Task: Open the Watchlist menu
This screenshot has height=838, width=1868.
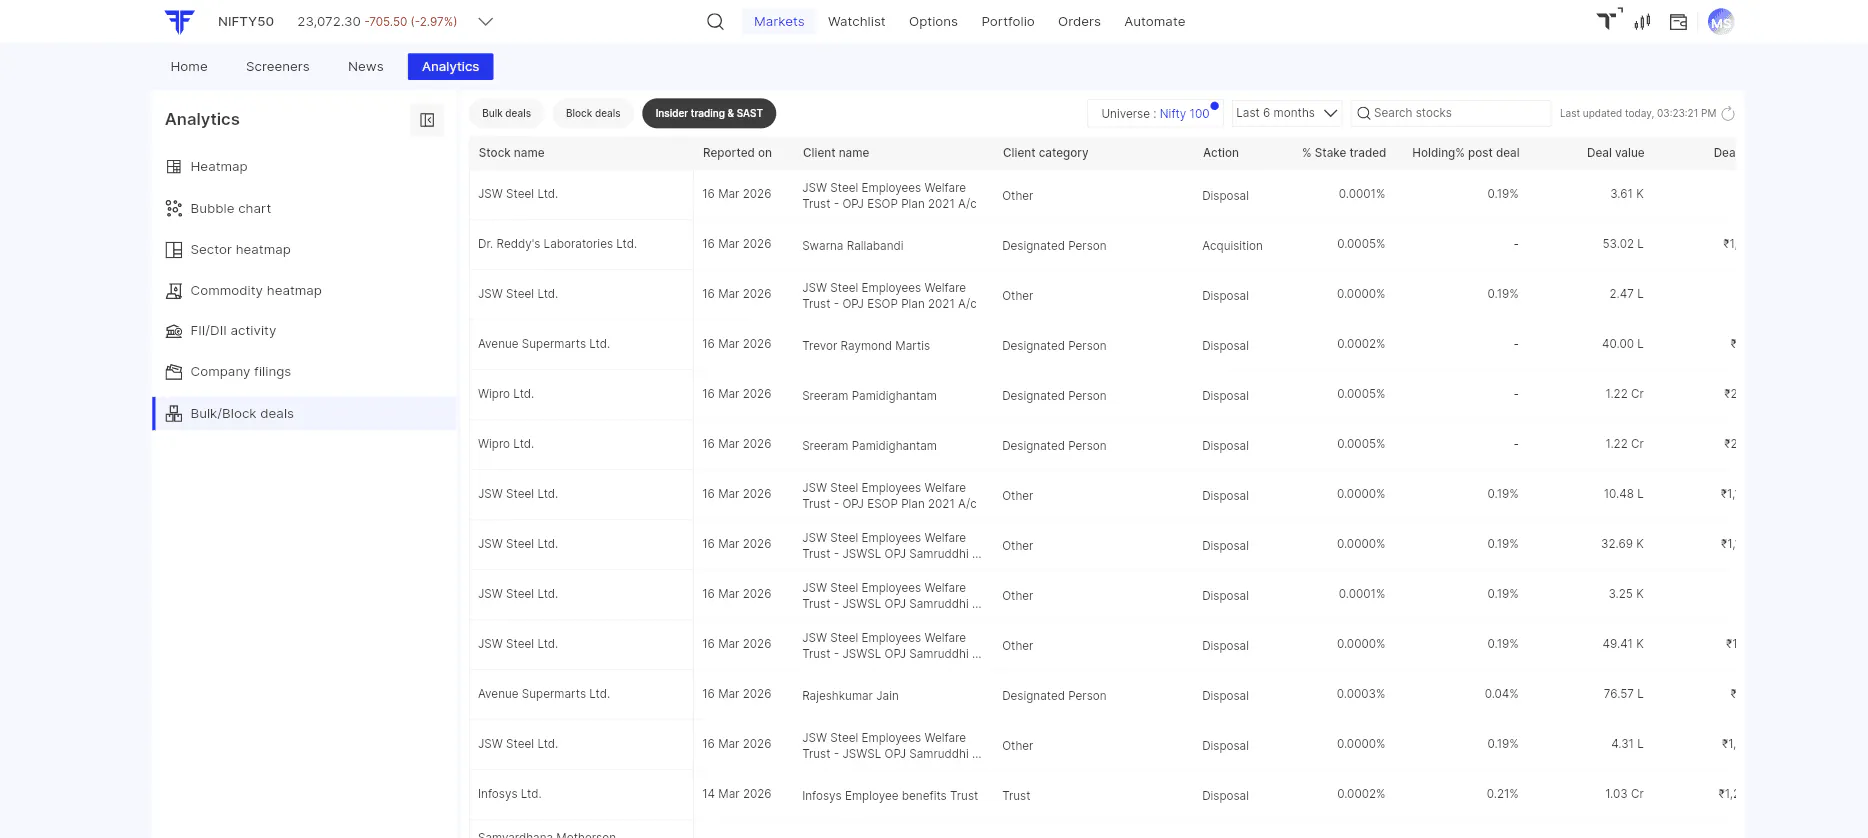Action: click(x=856, y=21)
